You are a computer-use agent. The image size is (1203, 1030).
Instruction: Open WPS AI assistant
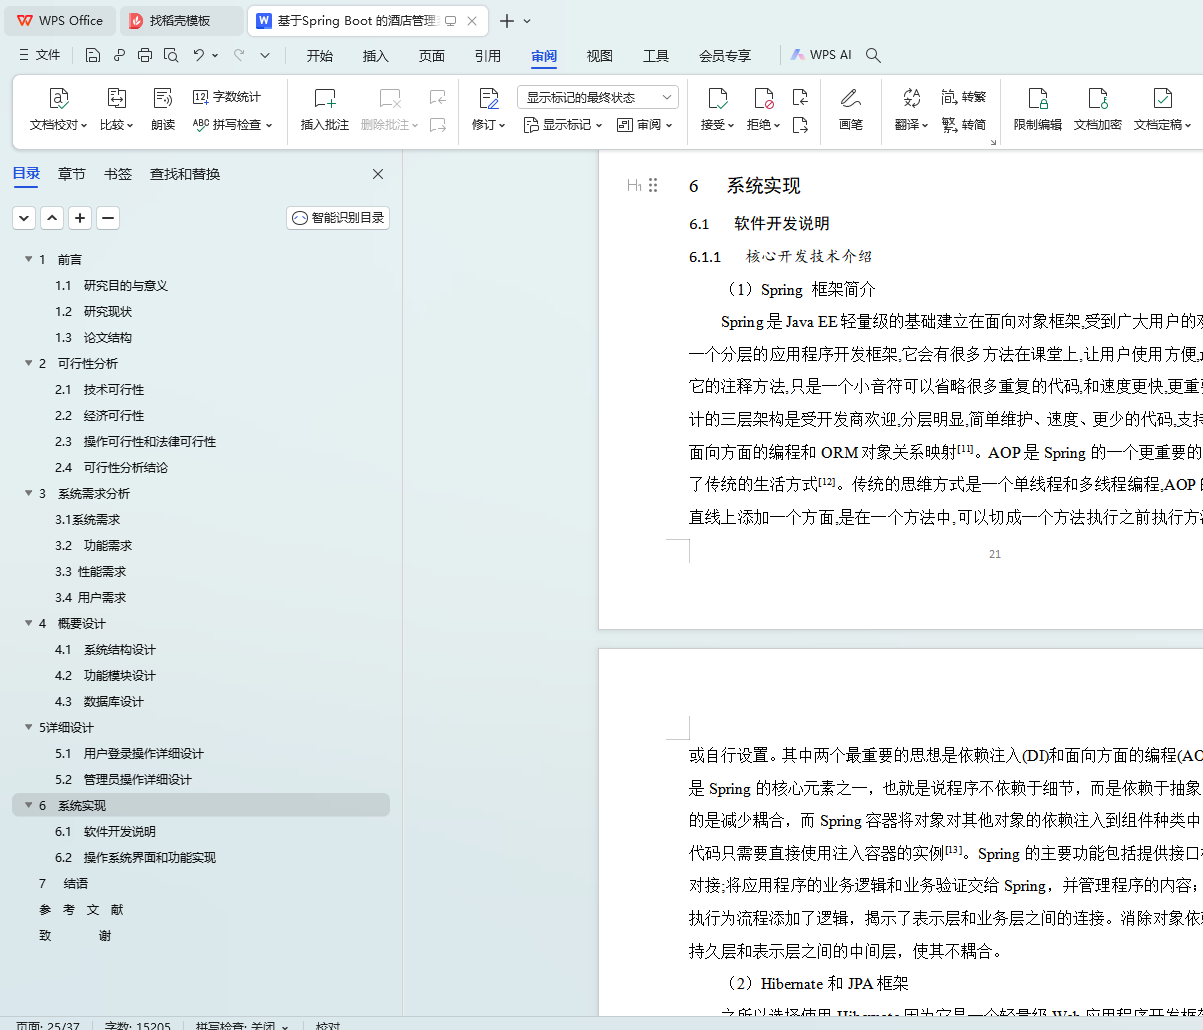pos(821,55)
